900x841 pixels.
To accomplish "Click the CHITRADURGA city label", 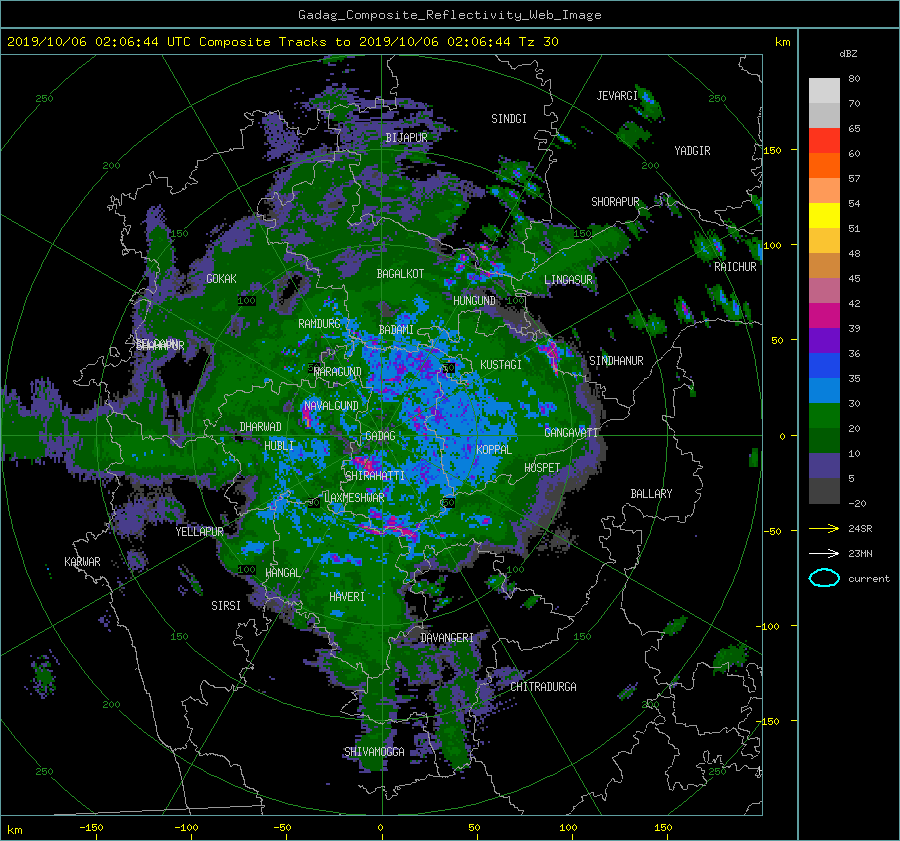I will point(543,687).
